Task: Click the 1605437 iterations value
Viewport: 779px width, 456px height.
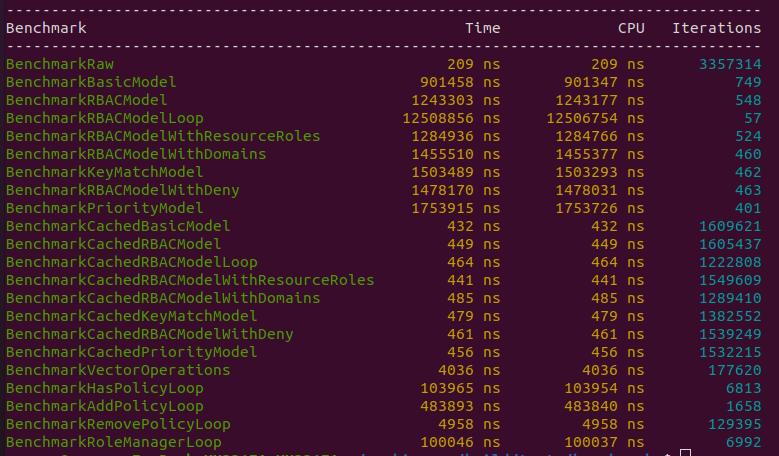Action: pyautogui.click(x=730, y=244)
